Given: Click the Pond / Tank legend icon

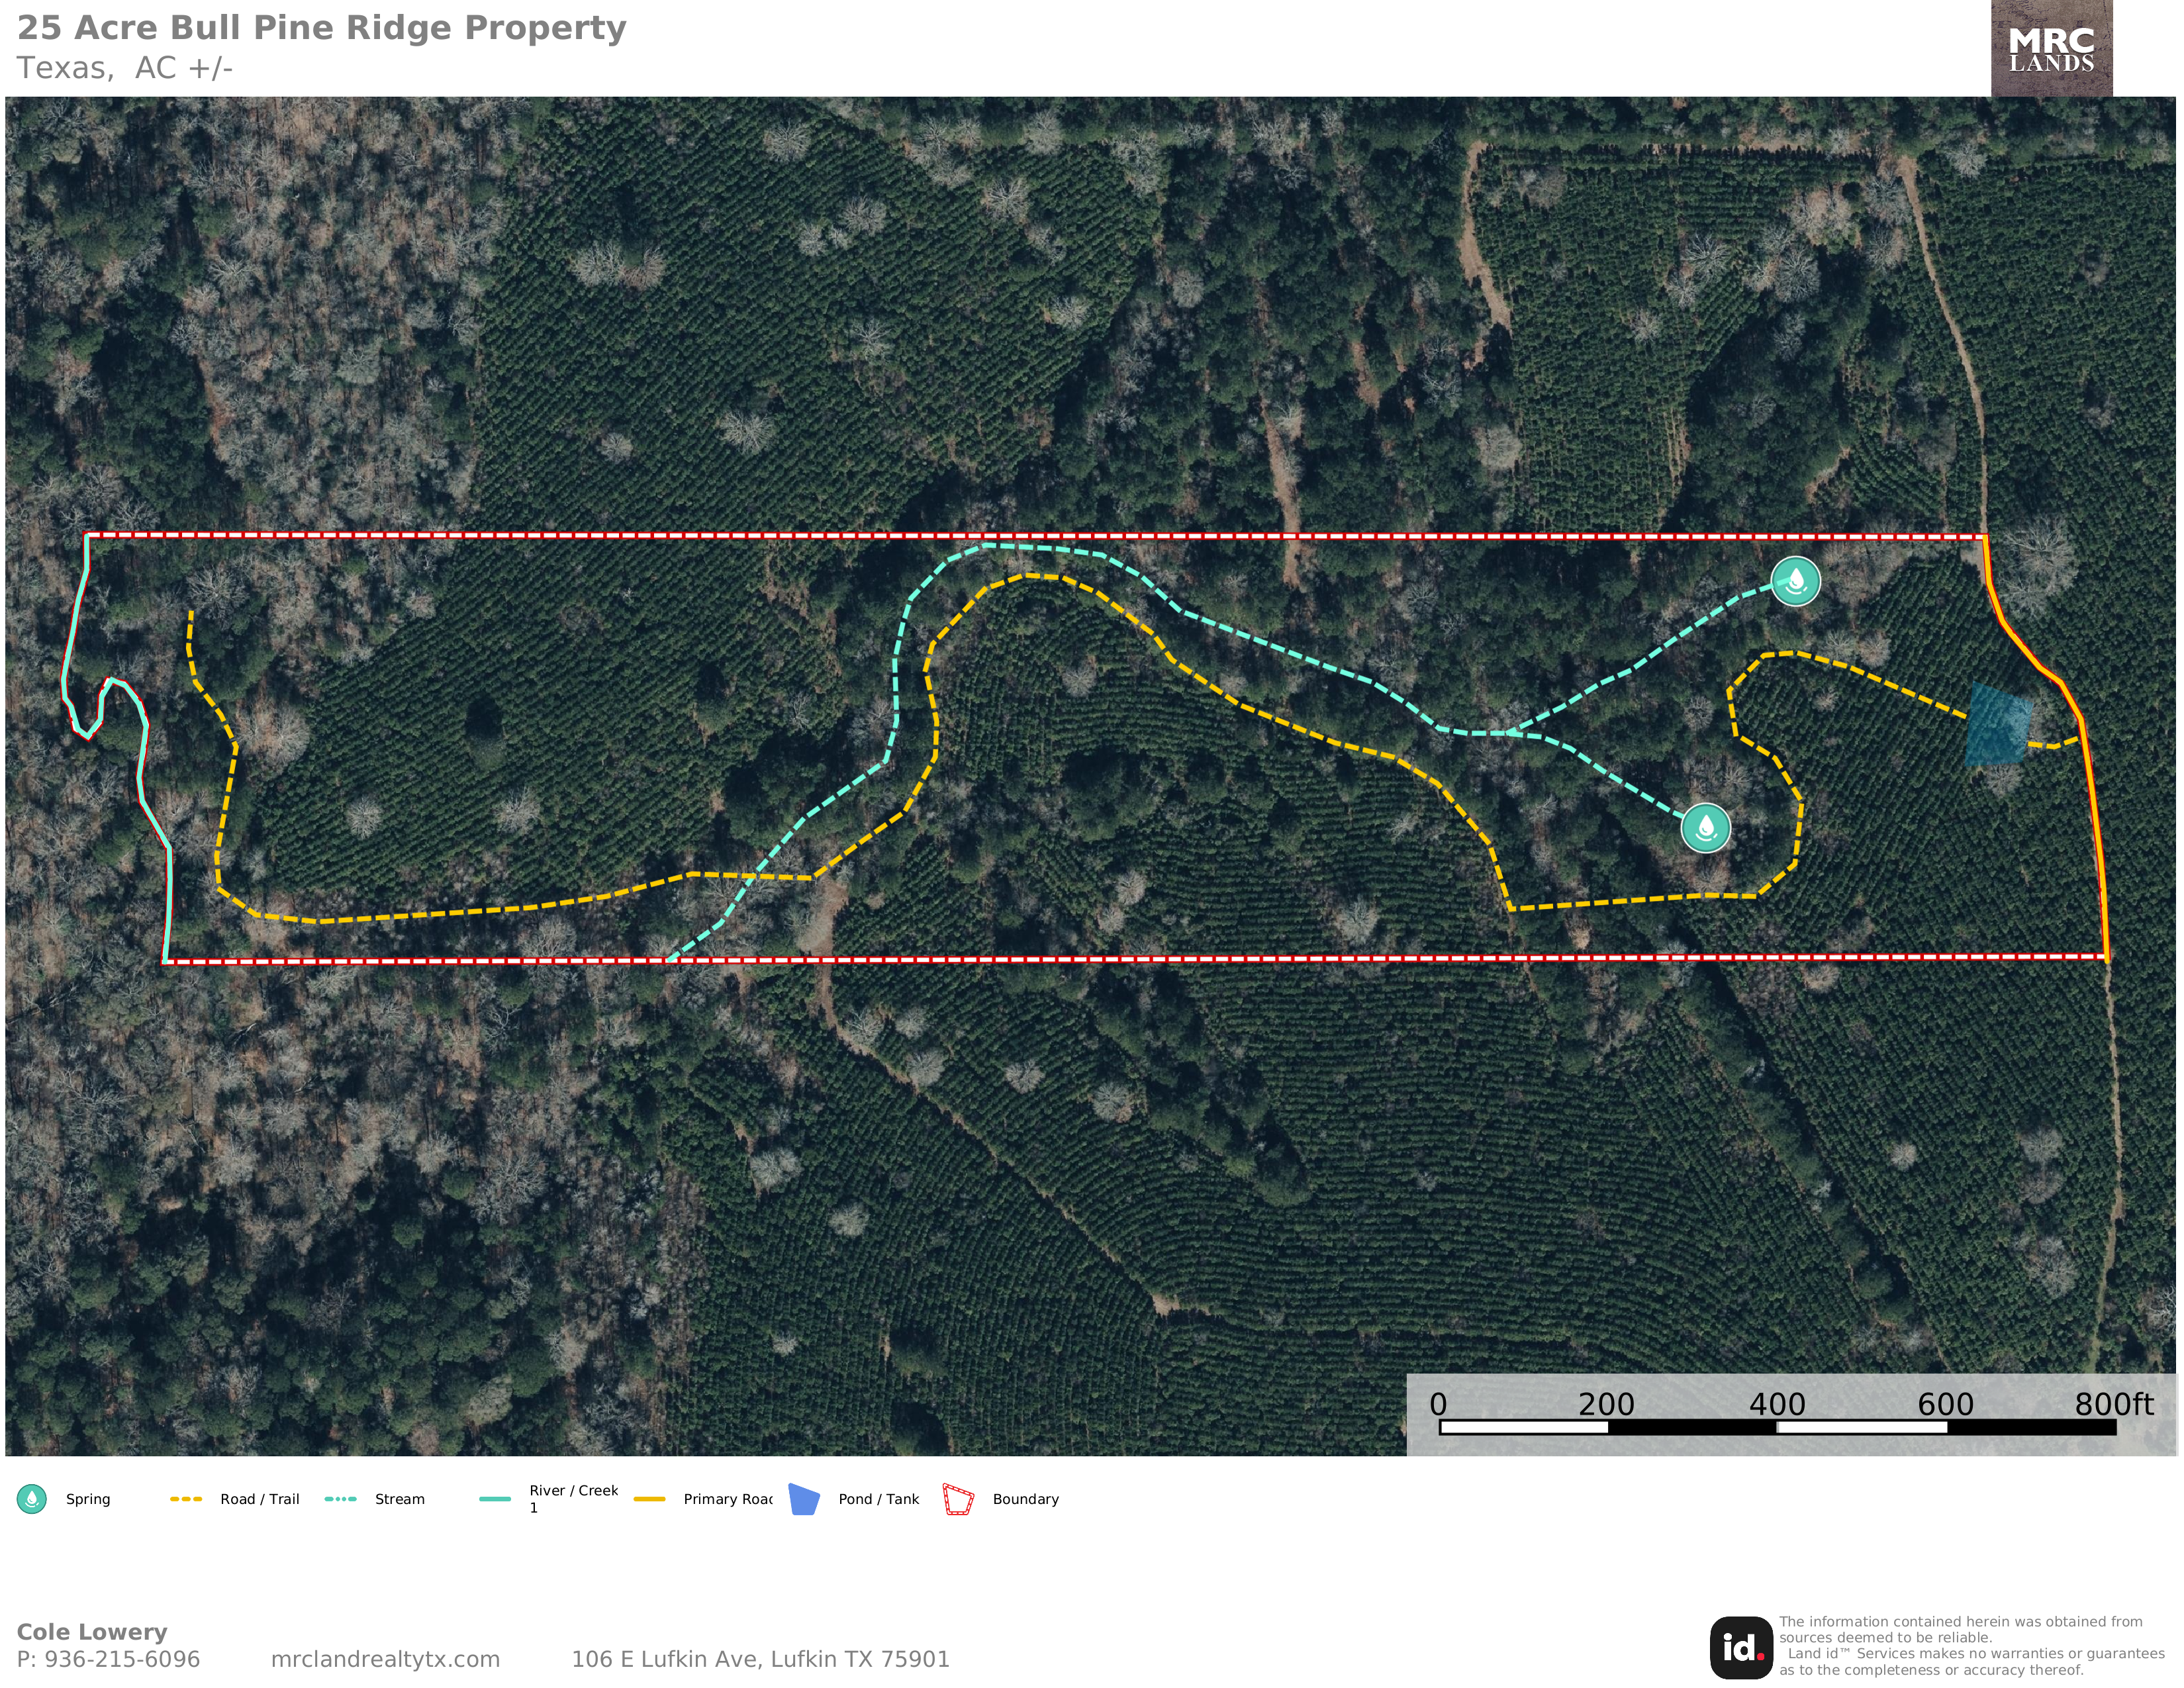Looking at the screenshot, I should [x=804, y=1499].
